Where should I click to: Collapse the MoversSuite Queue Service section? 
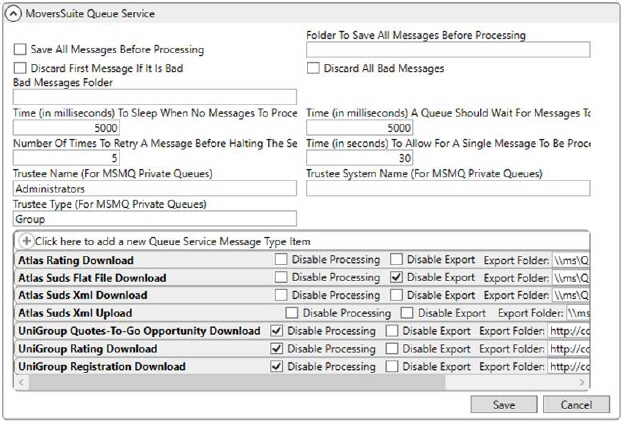point(15,14)
